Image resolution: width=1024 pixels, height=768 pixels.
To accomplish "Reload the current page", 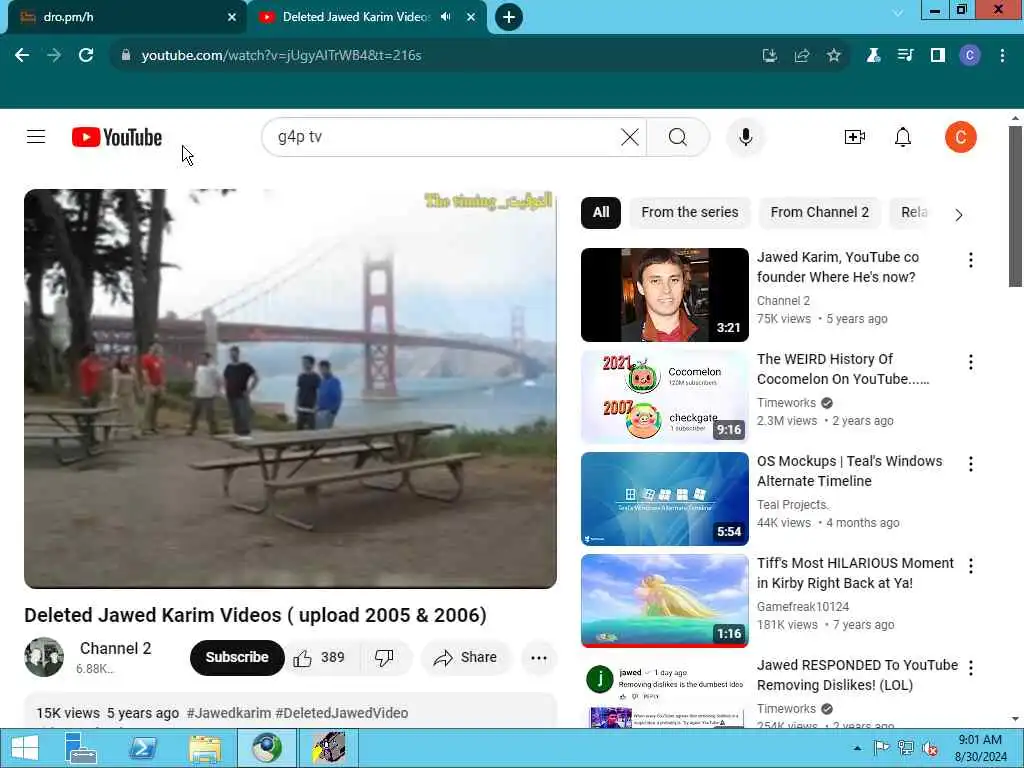I will pos(86,56).
